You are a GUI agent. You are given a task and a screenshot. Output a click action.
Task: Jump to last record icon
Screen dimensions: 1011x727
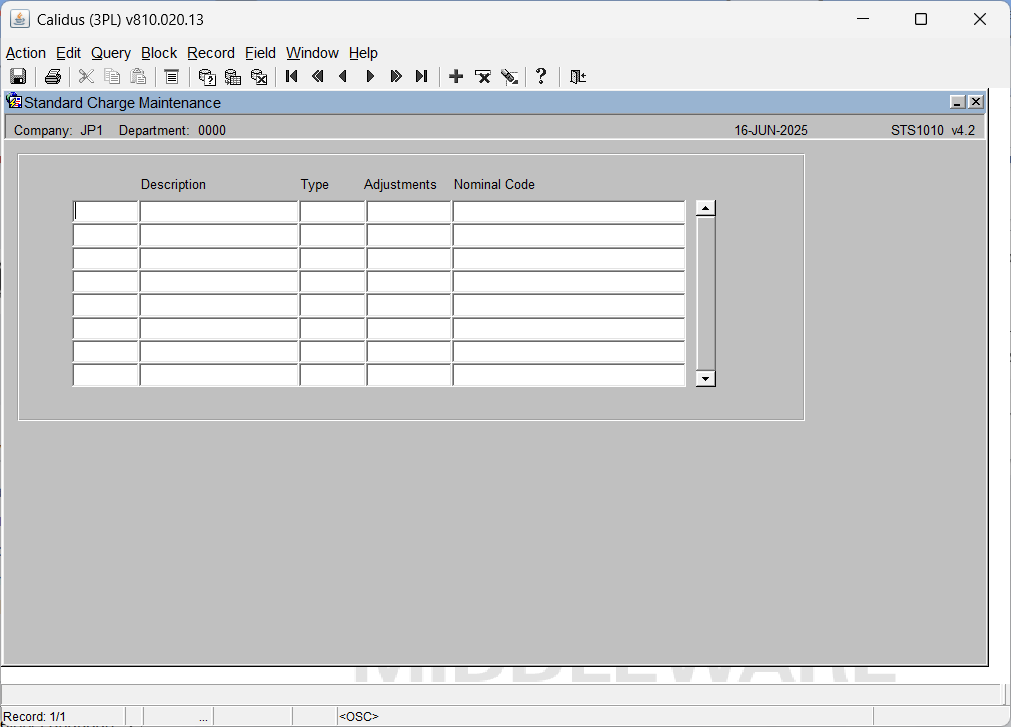422,77
